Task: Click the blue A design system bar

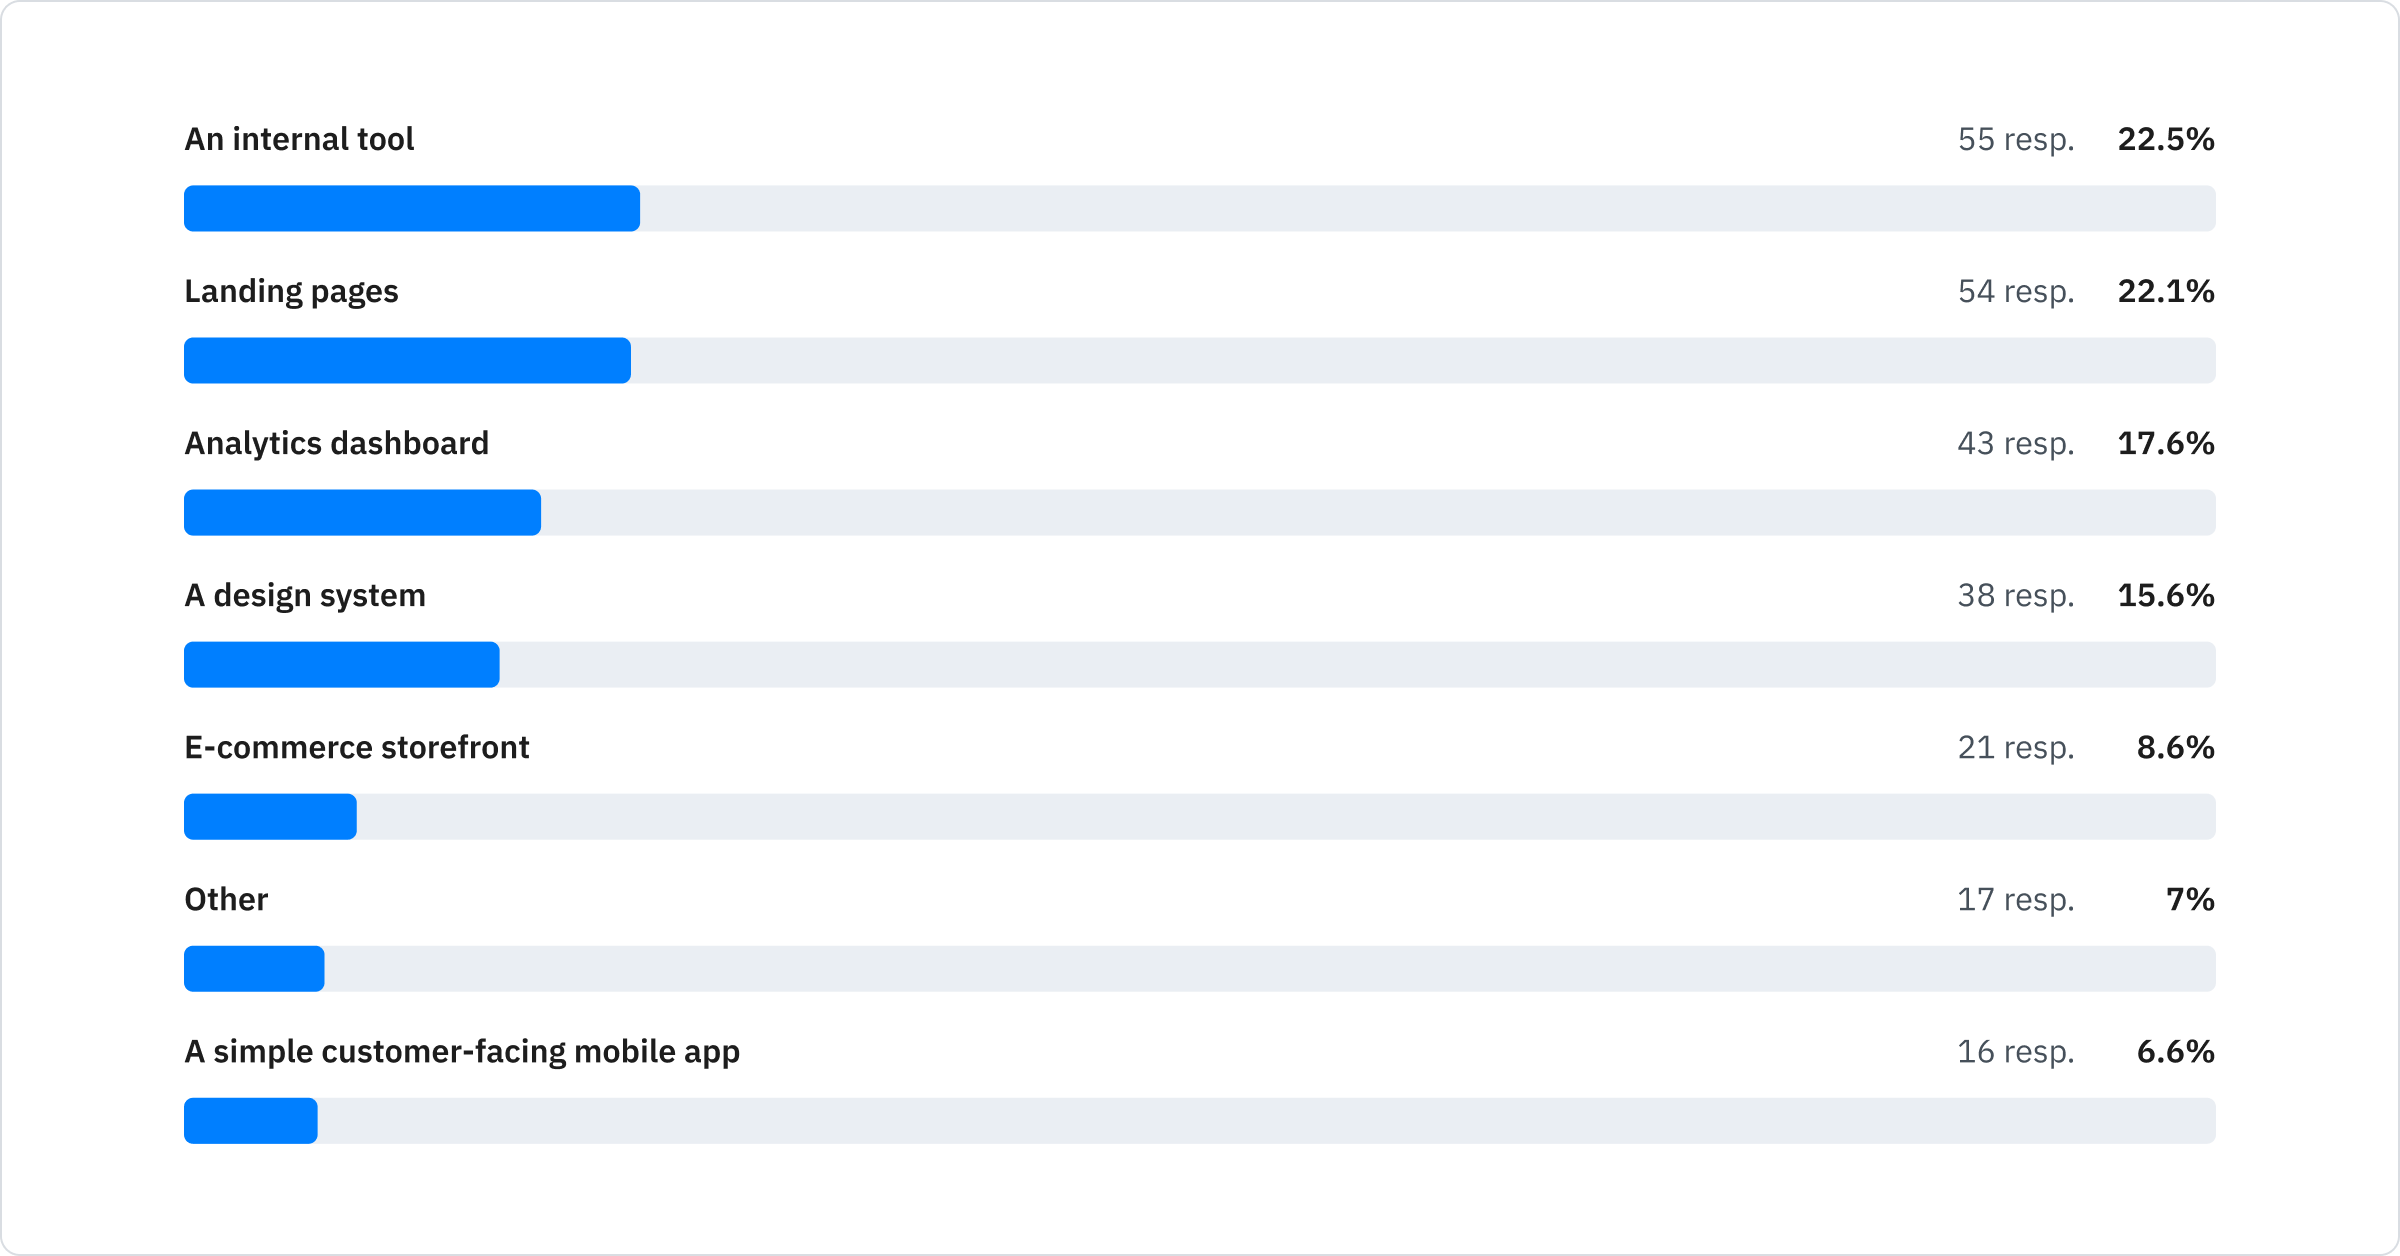Action: click(x=341, y=664)
